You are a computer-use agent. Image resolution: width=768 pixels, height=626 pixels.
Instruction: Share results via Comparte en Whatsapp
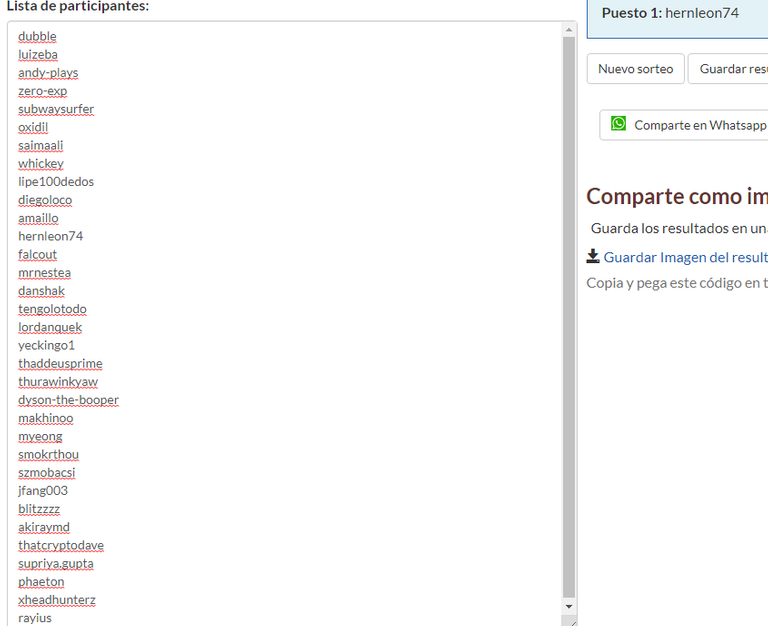click(x=684, y=125)
